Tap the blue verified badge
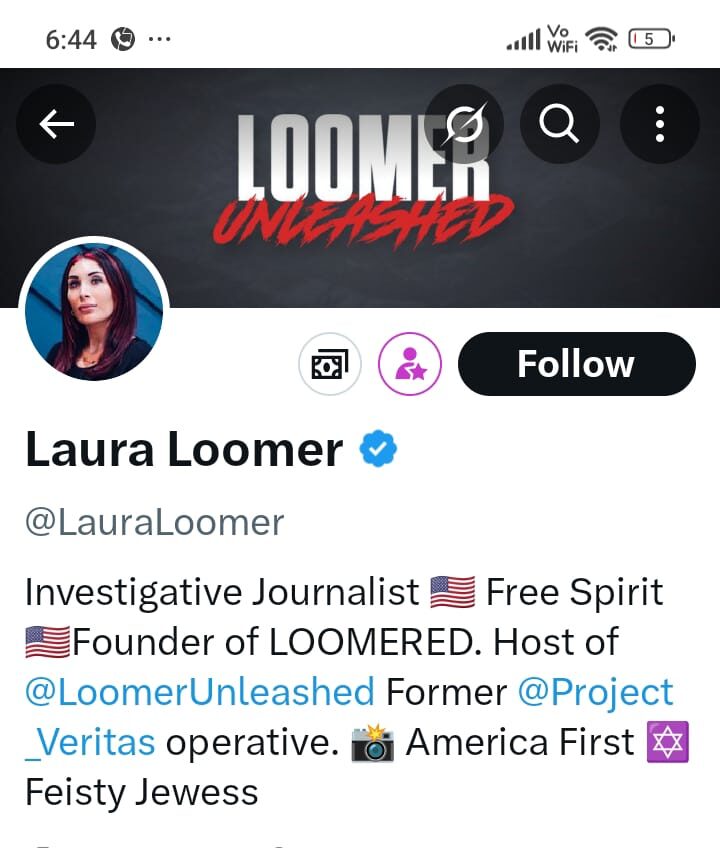Viewport: 720px width, 848px height. [378, 448]
